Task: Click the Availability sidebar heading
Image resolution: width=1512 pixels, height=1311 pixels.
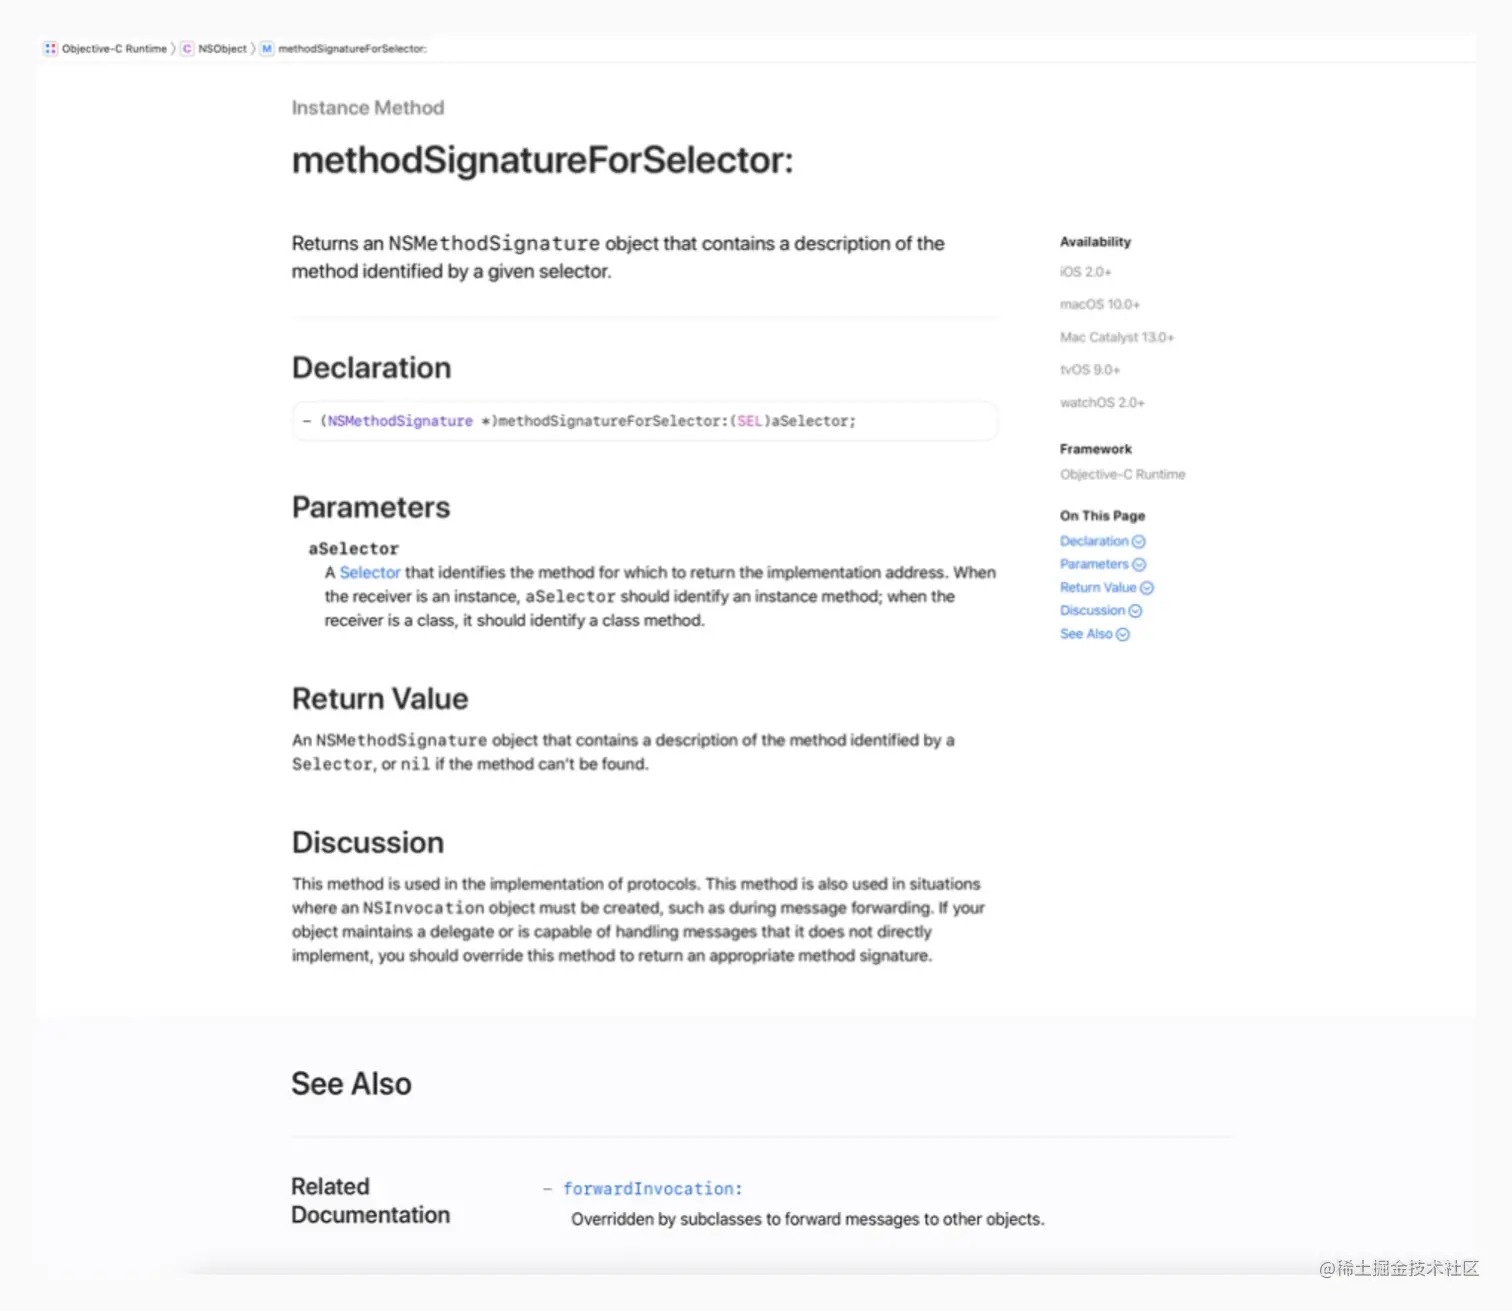Action: pyautogui.click(x=1095, y=242)
